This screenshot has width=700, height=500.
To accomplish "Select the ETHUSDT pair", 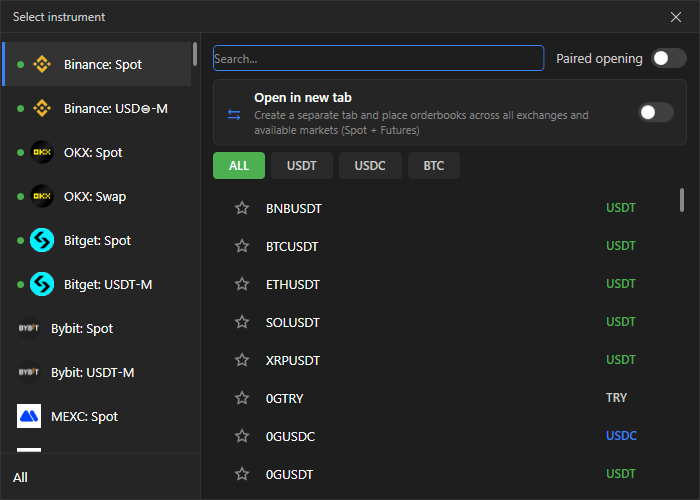I will pyautogui.click(x=444, y=284).
